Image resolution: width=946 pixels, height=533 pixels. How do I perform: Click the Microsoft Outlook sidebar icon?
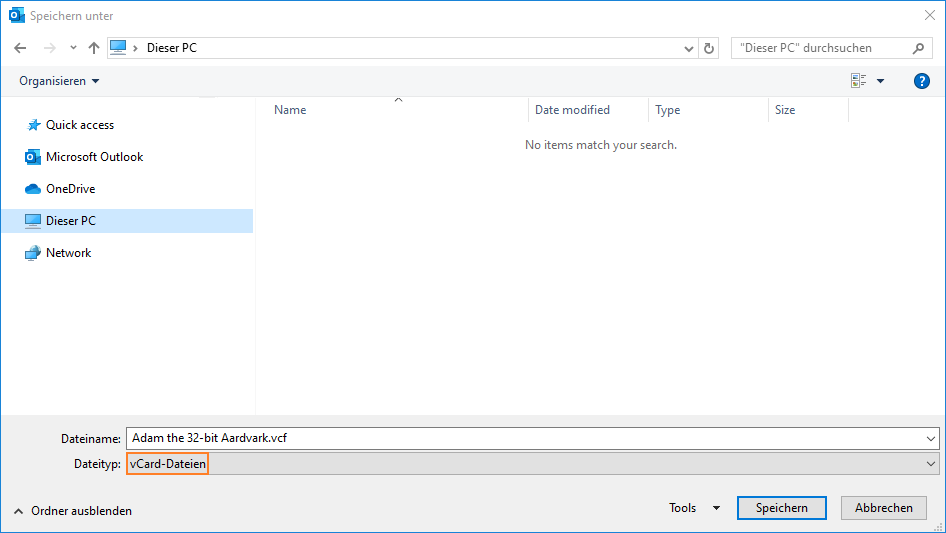pos(33,157)
